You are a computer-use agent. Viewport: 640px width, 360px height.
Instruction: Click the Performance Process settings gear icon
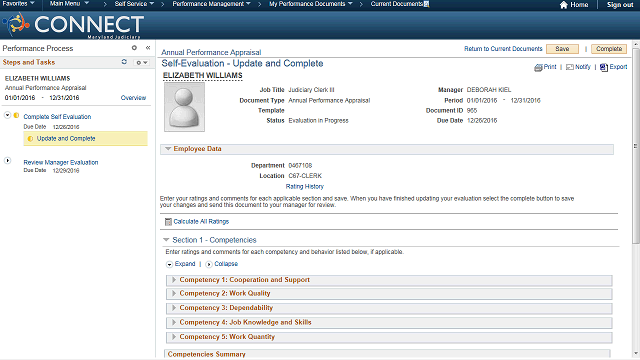click(x=134, y=48)
